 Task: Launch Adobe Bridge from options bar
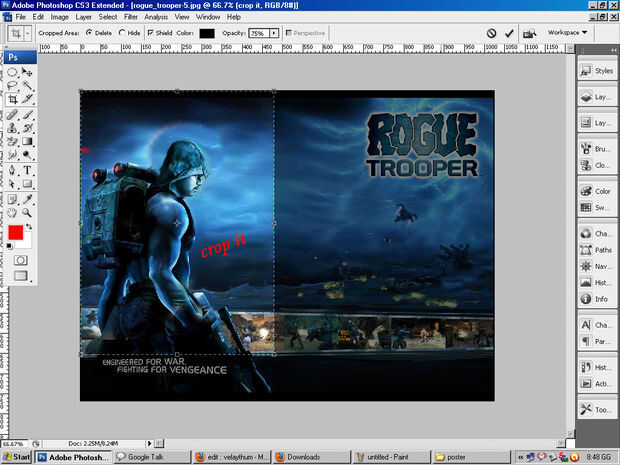coord(529,34)
